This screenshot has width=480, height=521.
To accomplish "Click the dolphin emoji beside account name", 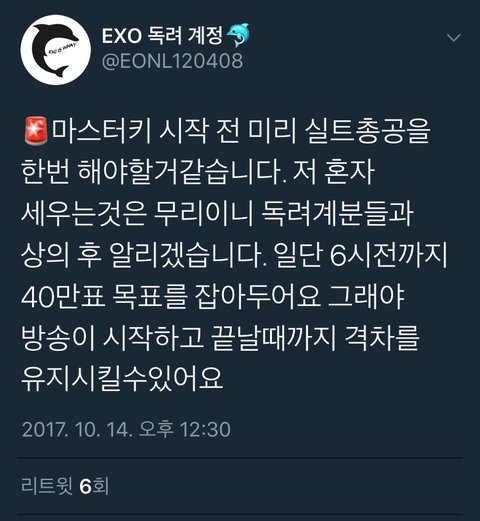I will [238, 35].
